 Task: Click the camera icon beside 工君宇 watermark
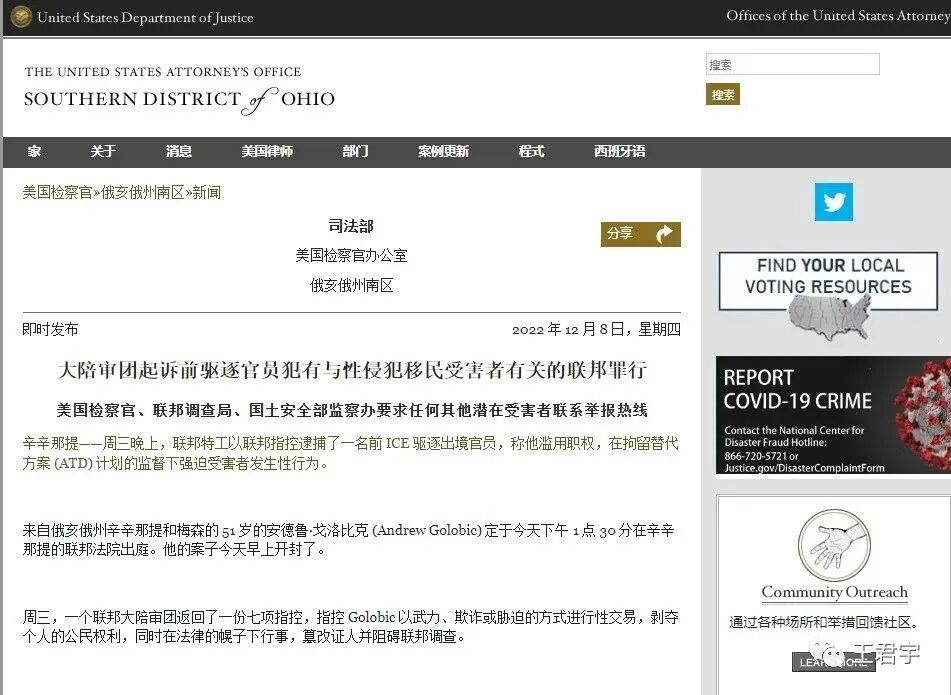click(x=830, y=655)
